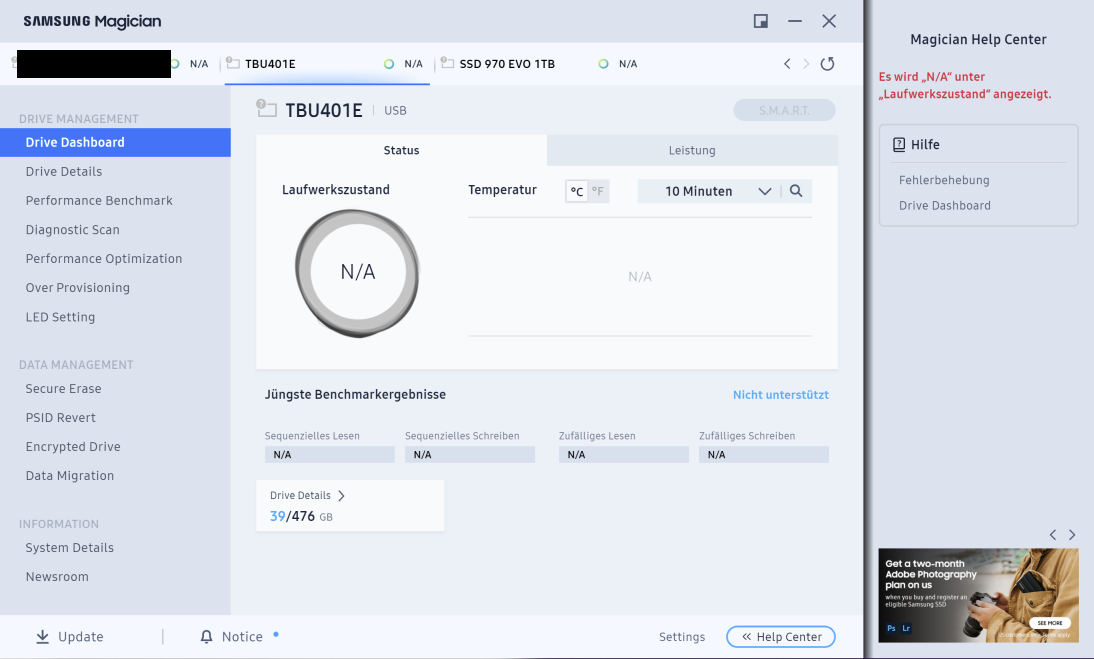1094x659 pixels.
Task: Click the Sequenzielles Schreiben N/A value
Action: [x=470, y=455]
